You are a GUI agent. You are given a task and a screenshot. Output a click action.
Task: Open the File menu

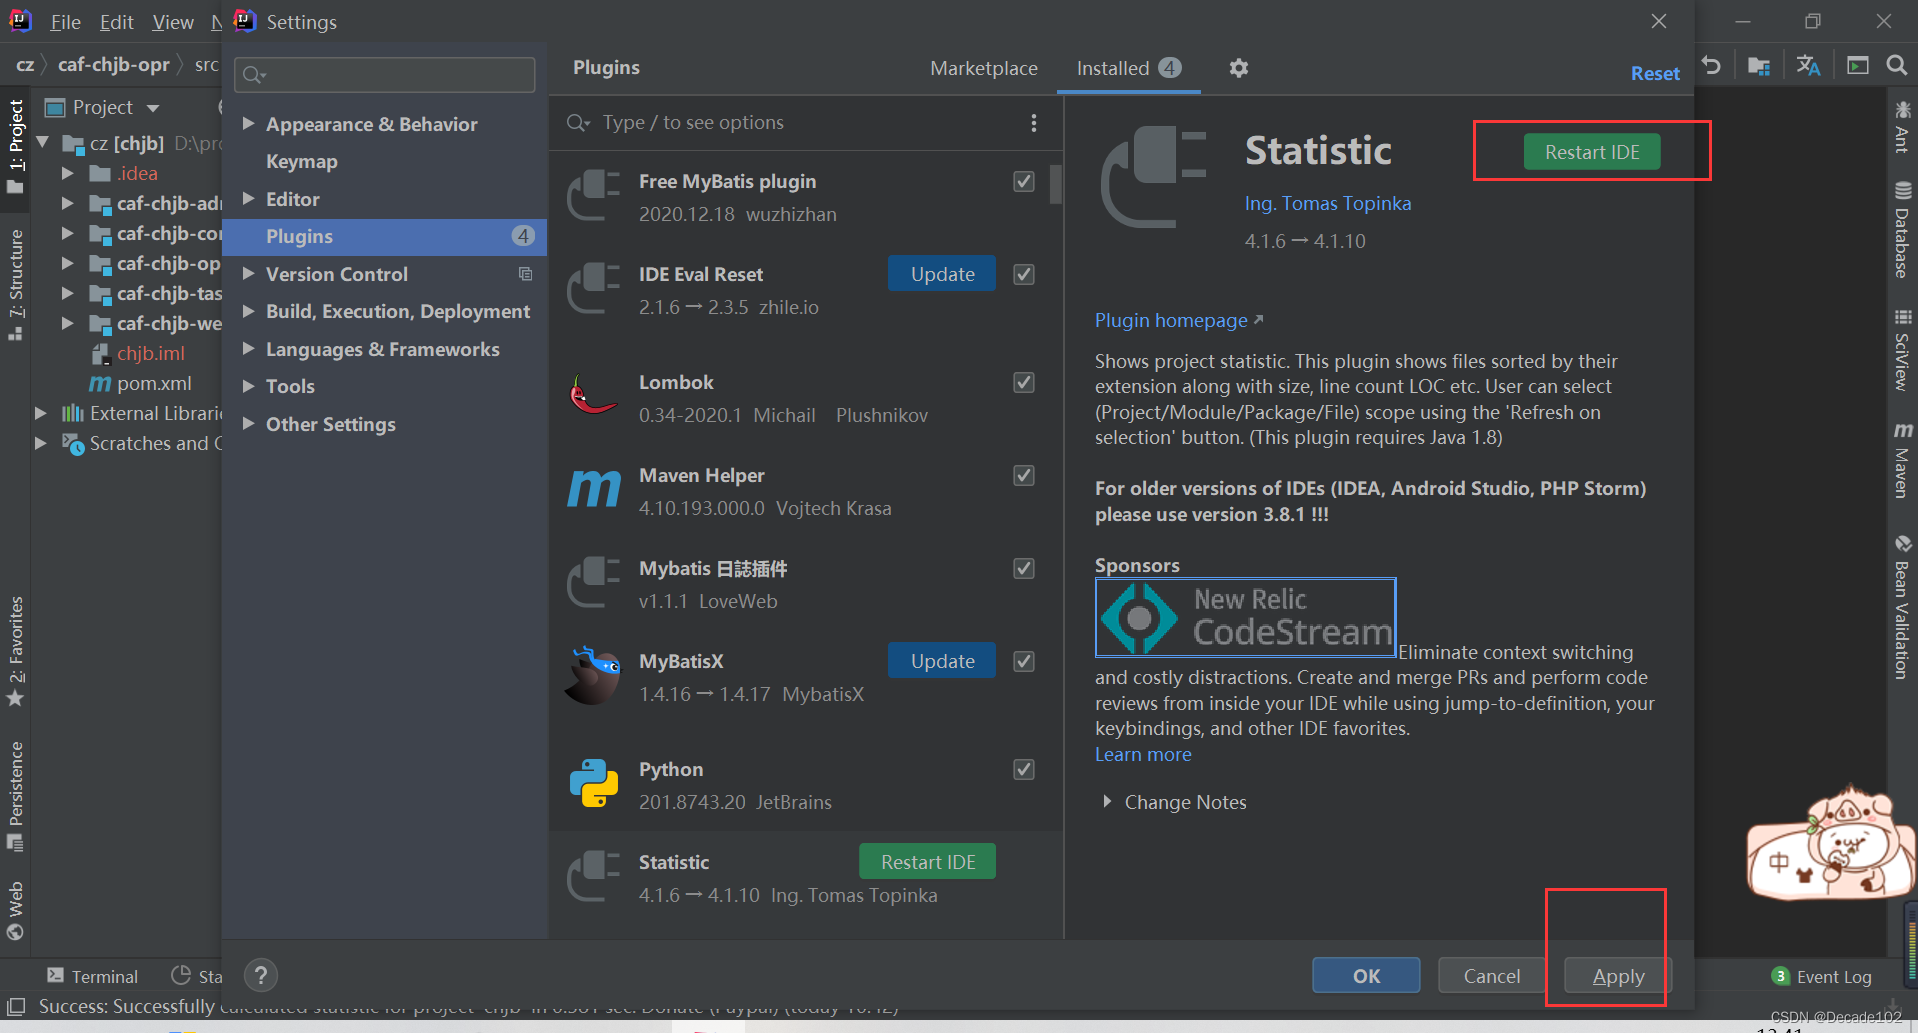tap(65, 22)
